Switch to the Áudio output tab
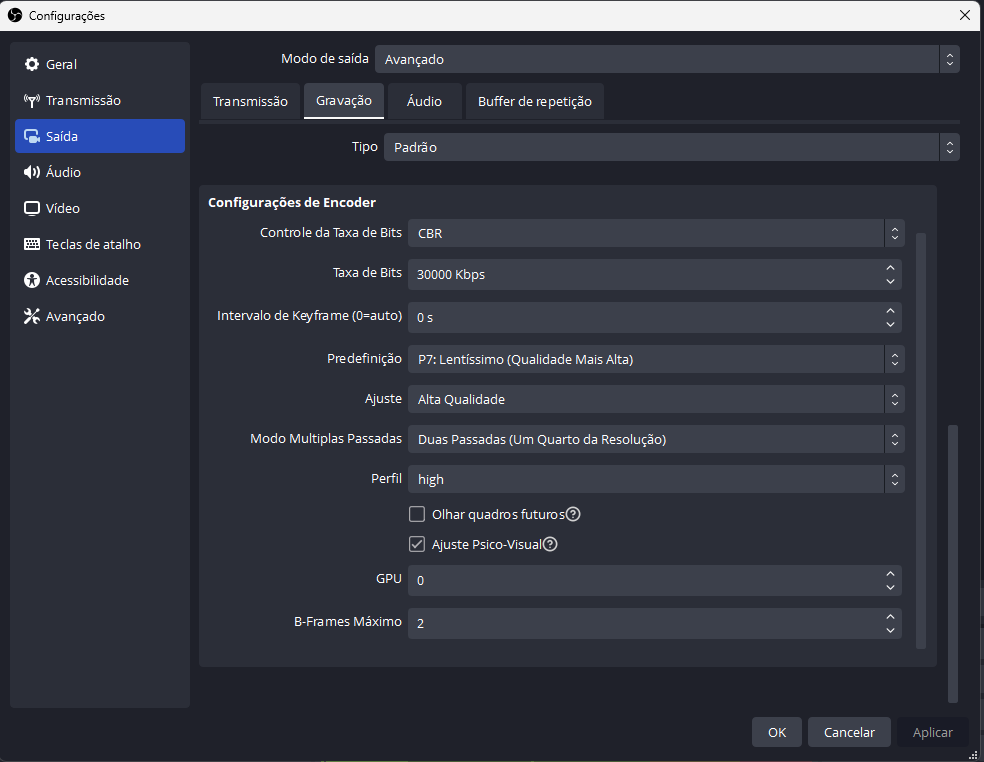The height and width of the screenshot is (762, 984). pyautogui.click(x=424, y=101)
